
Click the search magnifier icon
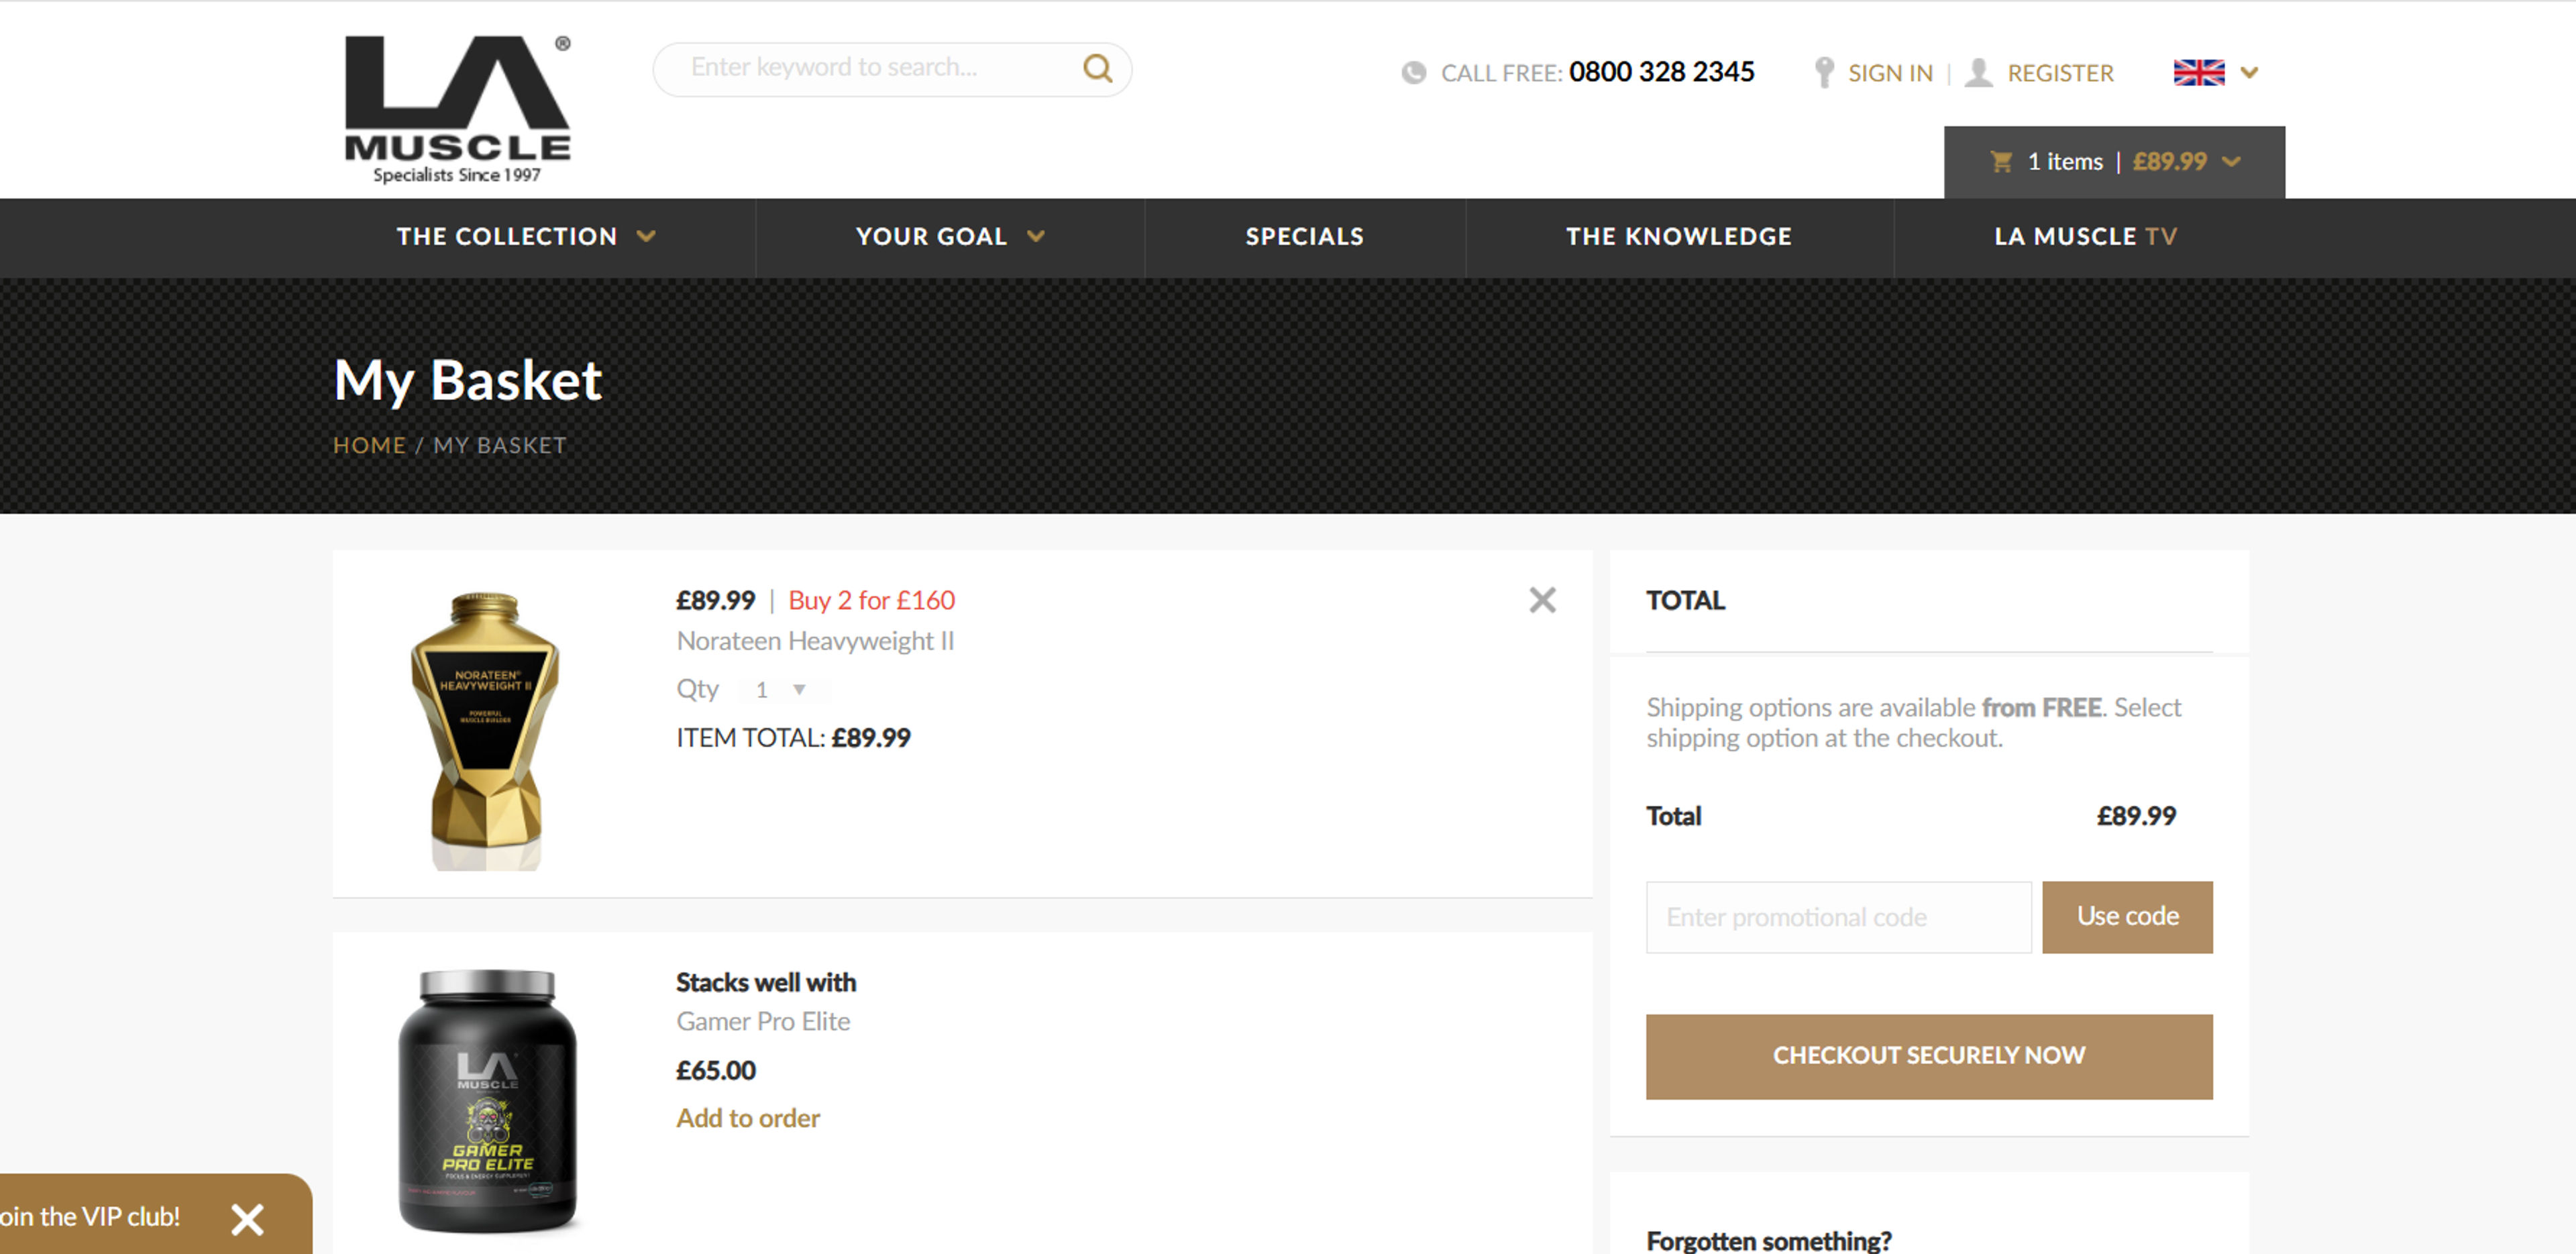1097,68
